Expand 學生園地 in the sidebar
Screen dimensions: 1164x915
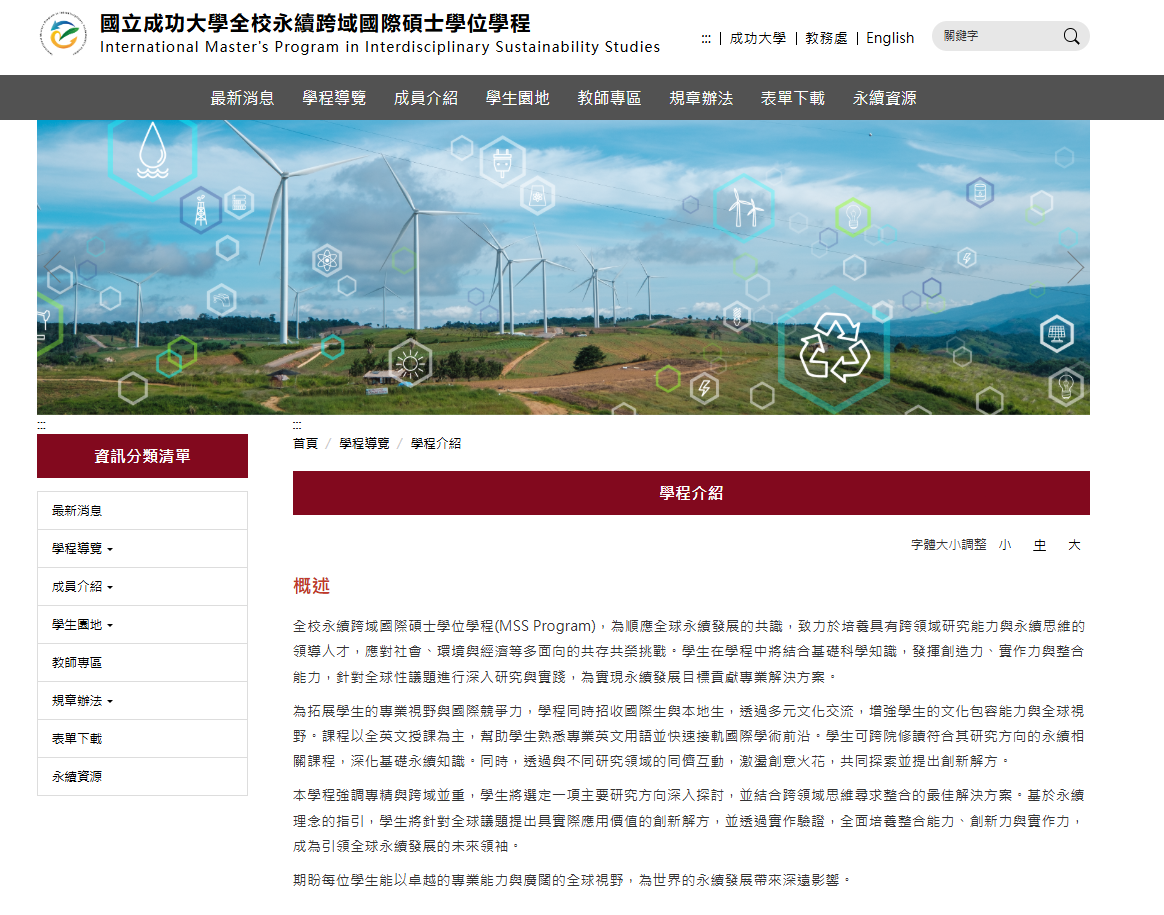click(82, 625)
